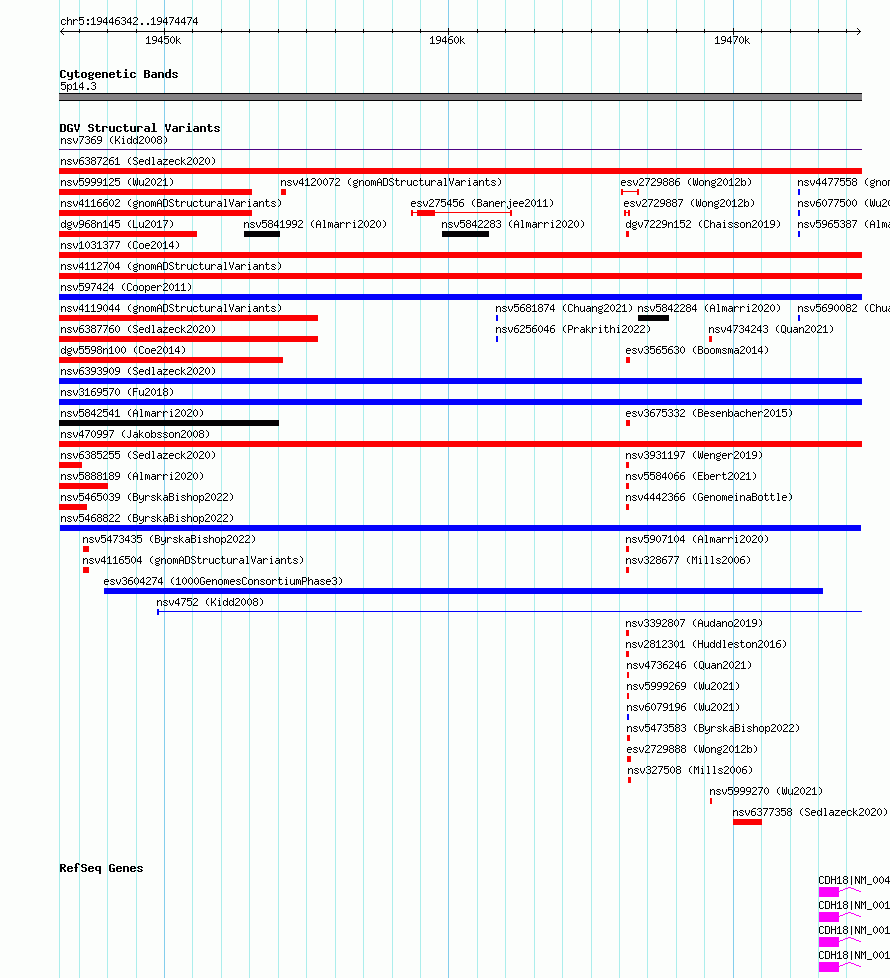Click esv2729887 (Wong2012b) label
Screen dimensions: 890x978
pyautogui.click(x=689, y=204)
